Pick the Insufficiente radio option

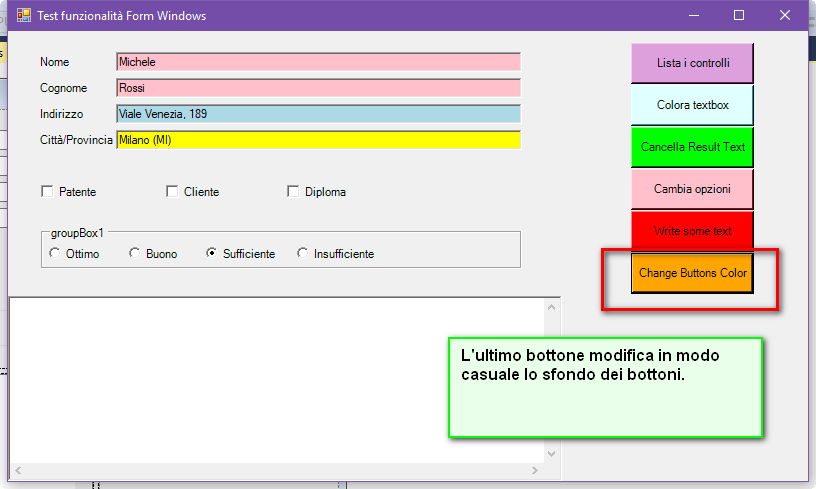pos(303,254)
